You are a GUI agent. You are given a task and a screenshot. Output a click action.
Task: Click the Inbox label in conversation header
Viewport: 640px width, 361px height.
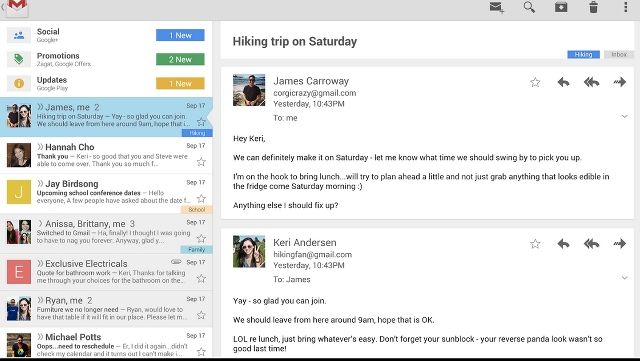point(619,54)
